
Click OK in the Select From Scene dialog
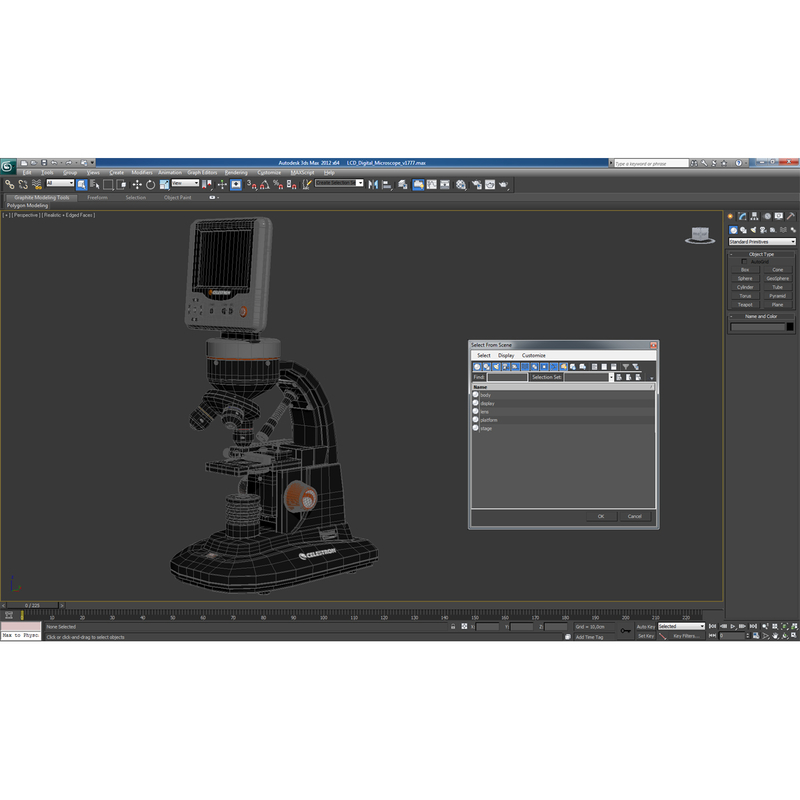point(601,517)
